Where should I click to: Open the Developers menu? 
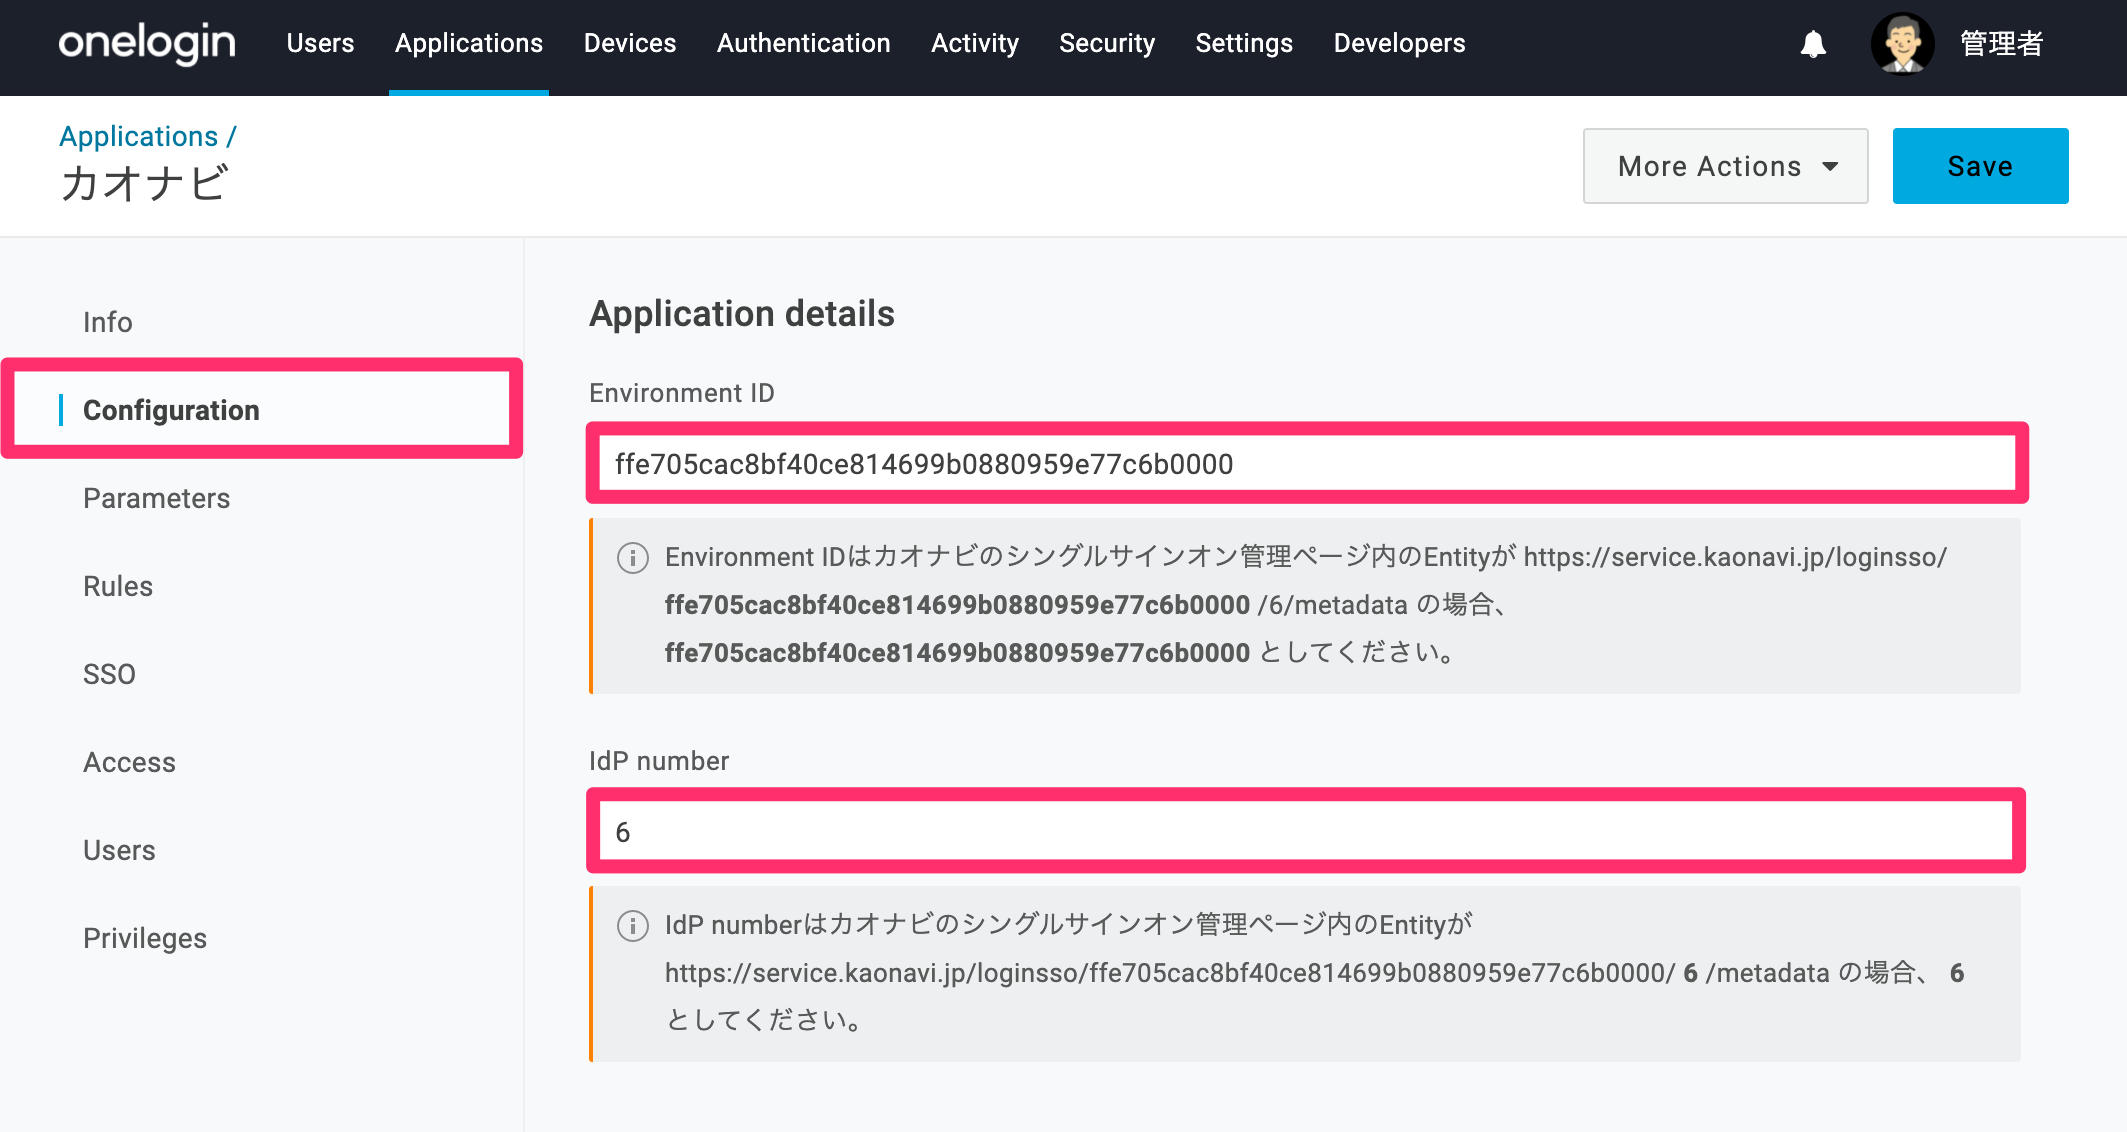pos(1400,43)
